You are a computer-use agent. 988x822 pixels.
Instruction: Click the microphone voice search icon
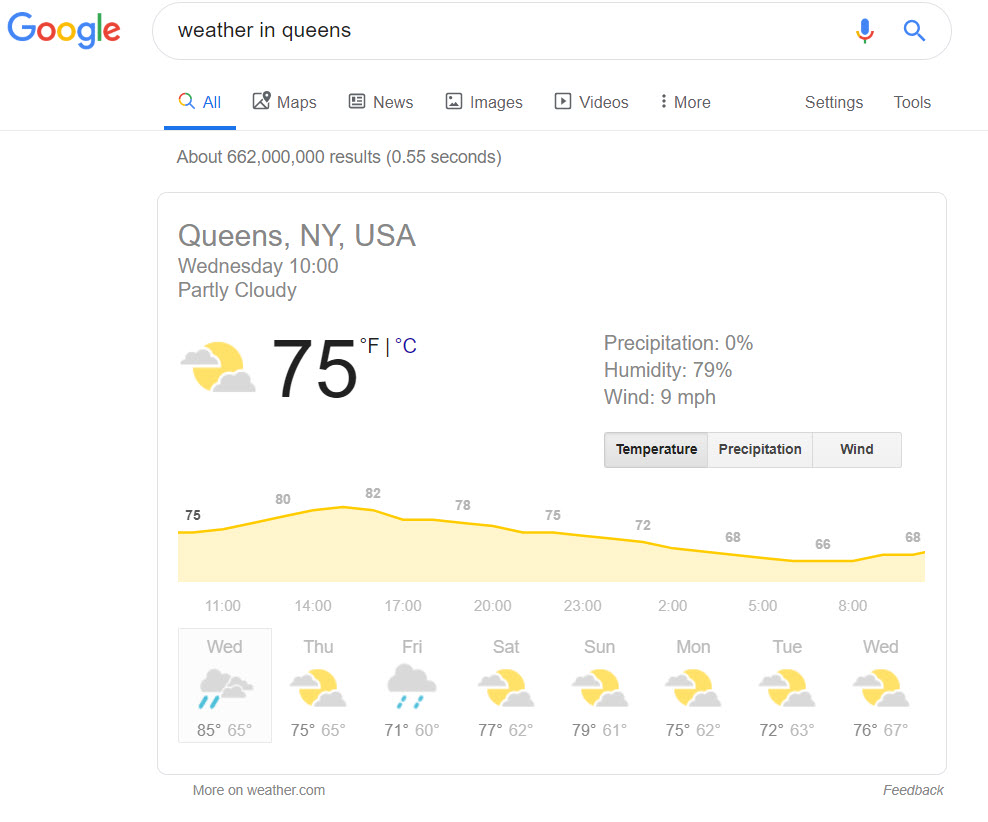coord(865,31)
